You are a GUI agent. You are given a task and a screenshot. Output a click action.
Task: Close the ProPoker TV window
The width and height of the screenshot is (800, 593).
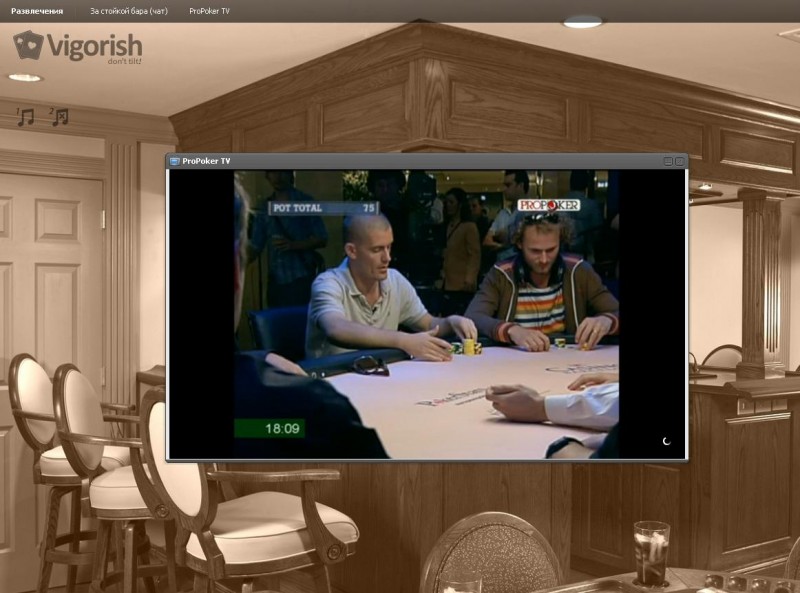pyautogui.click(x=679, y=161)
